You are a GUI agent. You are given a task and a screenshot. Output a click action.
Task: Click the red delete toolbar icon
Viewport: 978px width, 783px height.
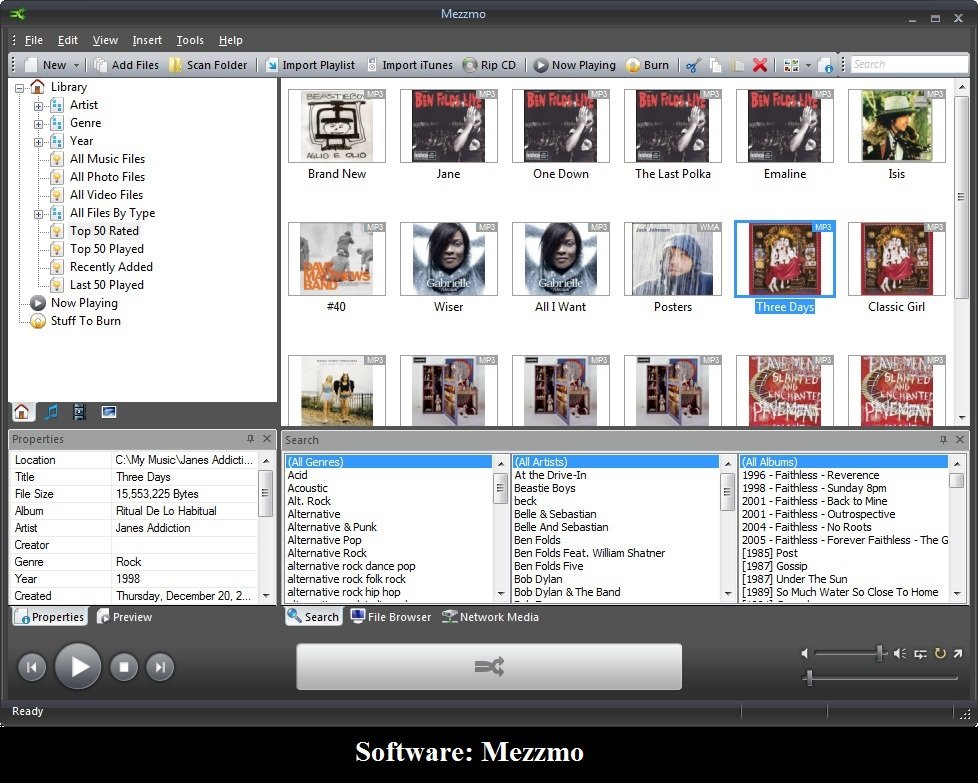[761, 63]
